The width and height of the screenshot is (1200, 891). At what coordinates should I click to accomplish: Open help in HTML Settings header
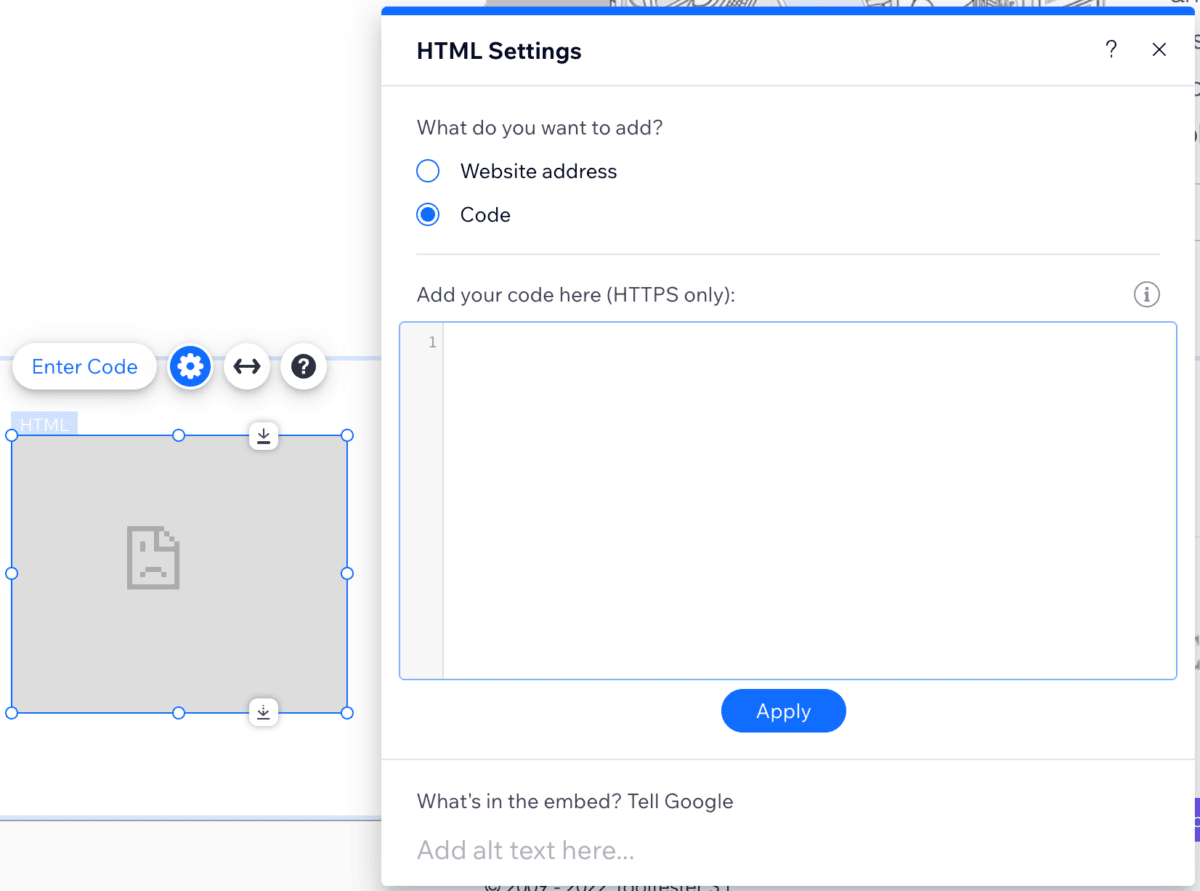pos(1111,50)
